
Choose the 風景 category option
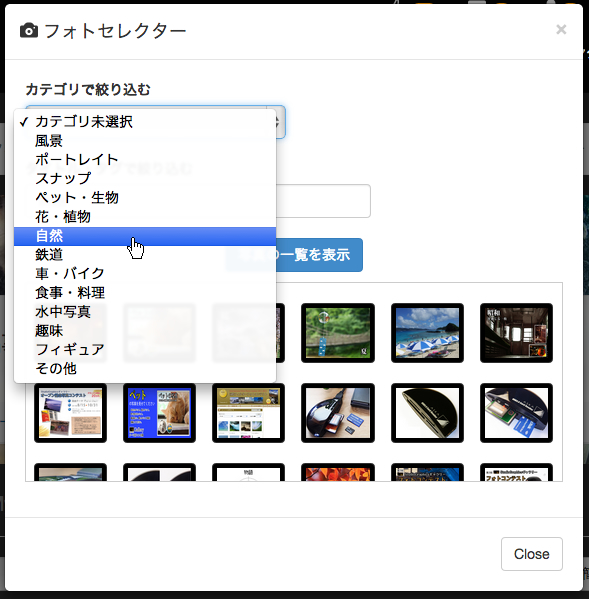pos(145,141)
